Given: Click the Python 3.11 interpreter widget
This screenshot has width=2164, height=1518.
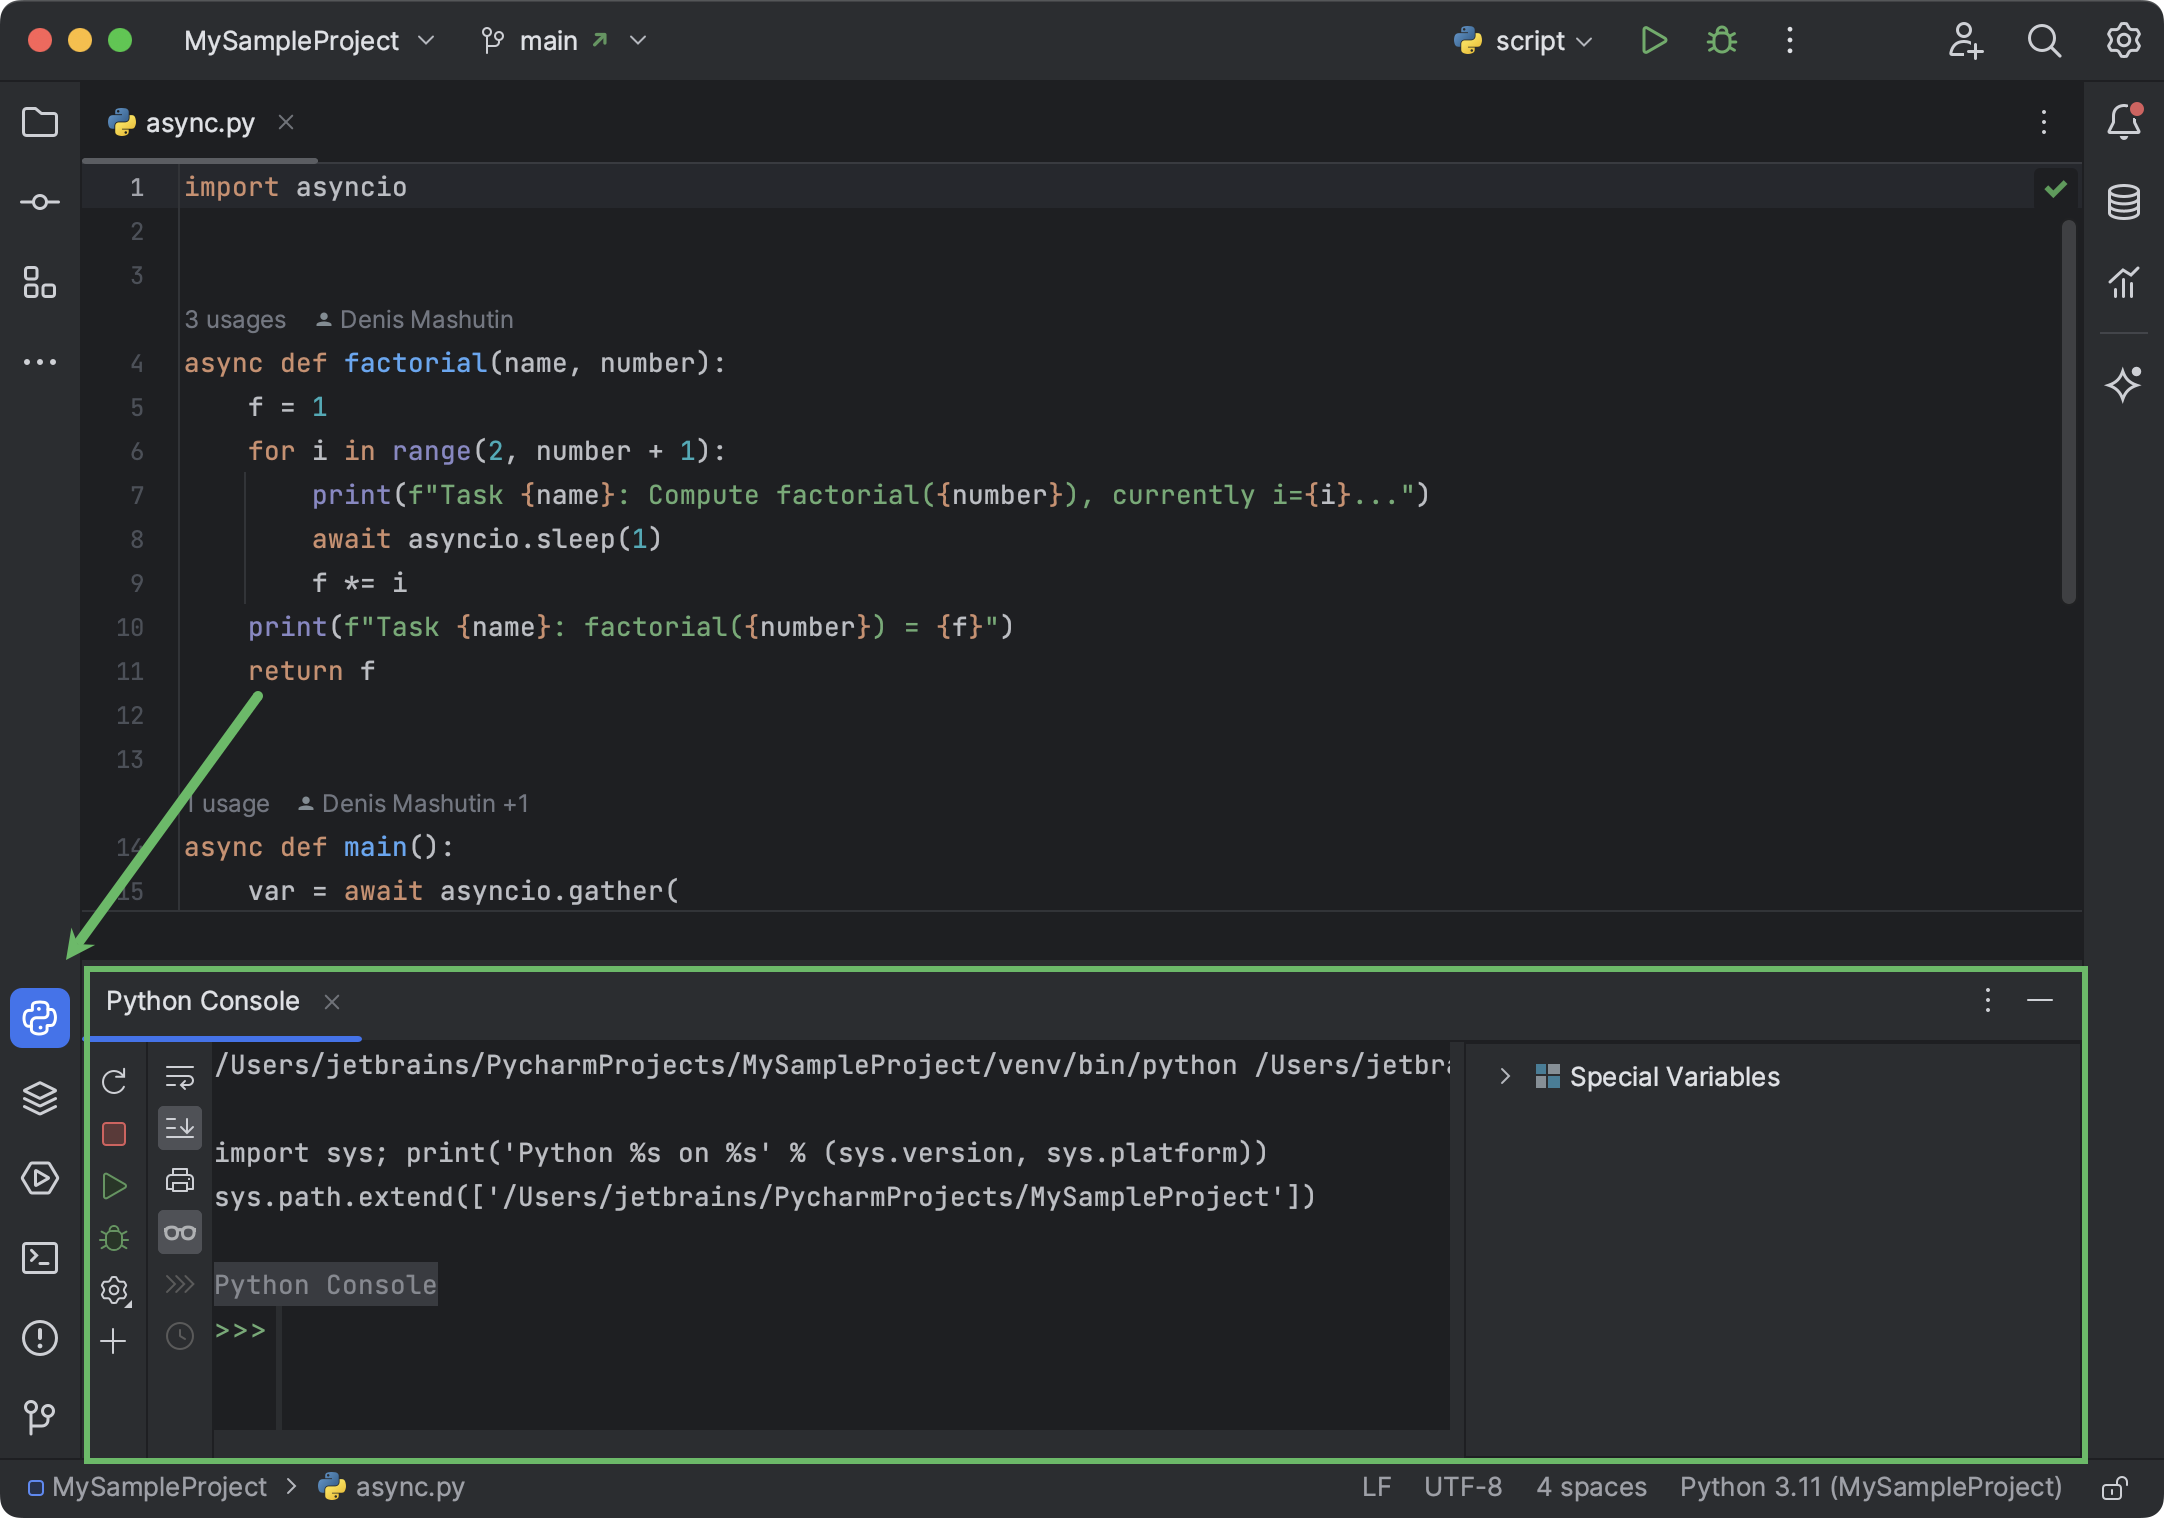Looking at the screenshot, I should (x=1870, y=1488).
